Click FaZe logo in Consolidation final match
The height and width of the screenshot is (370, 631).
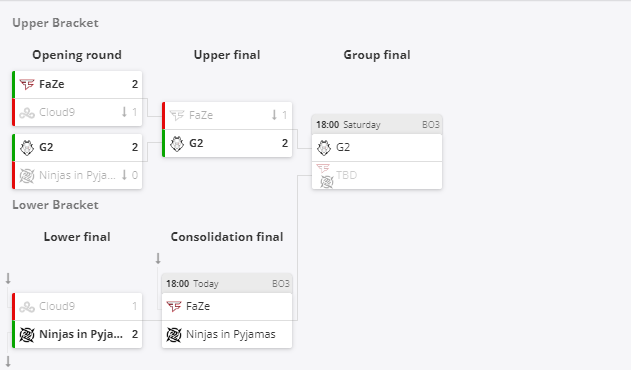174,306
